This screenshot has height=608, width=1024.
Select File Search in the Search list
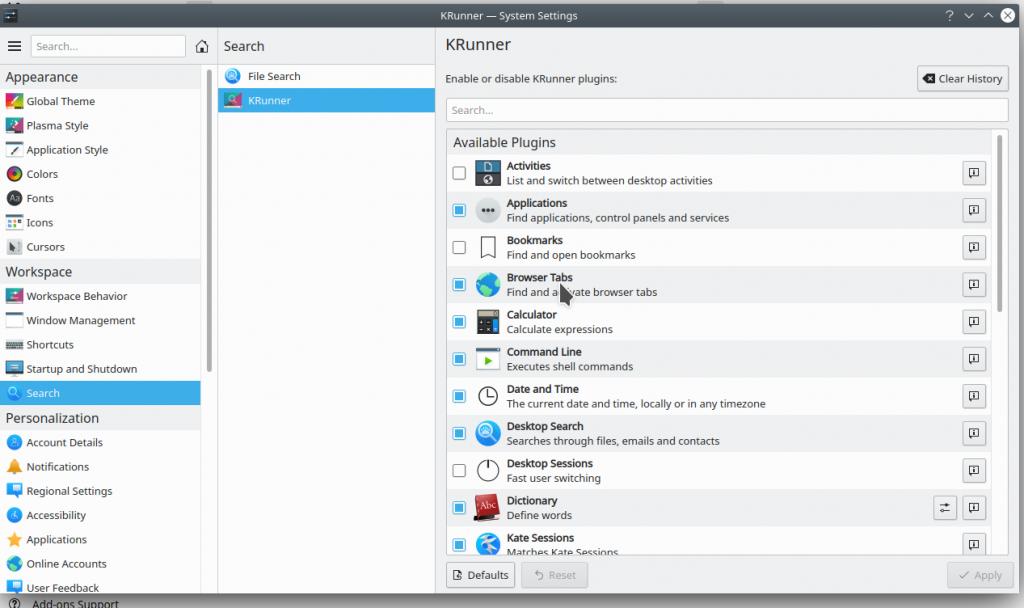(x=274, y=76)
